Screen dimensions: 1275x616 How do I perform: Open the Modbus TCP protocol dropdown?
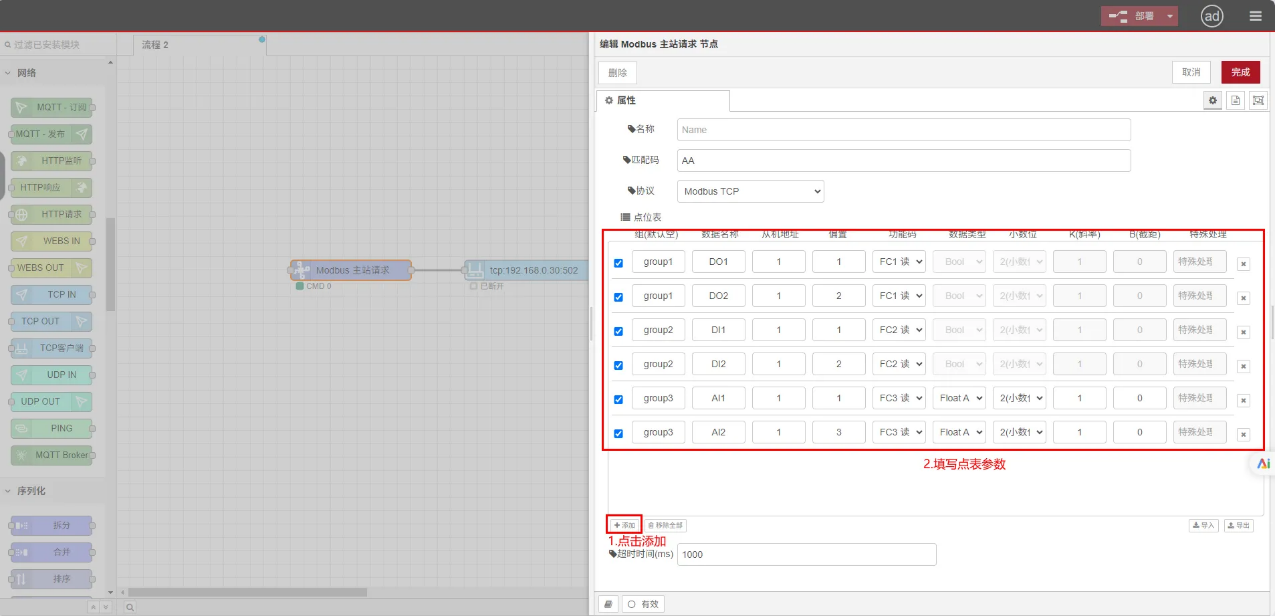pyautogui.click(x=750, y=191)
